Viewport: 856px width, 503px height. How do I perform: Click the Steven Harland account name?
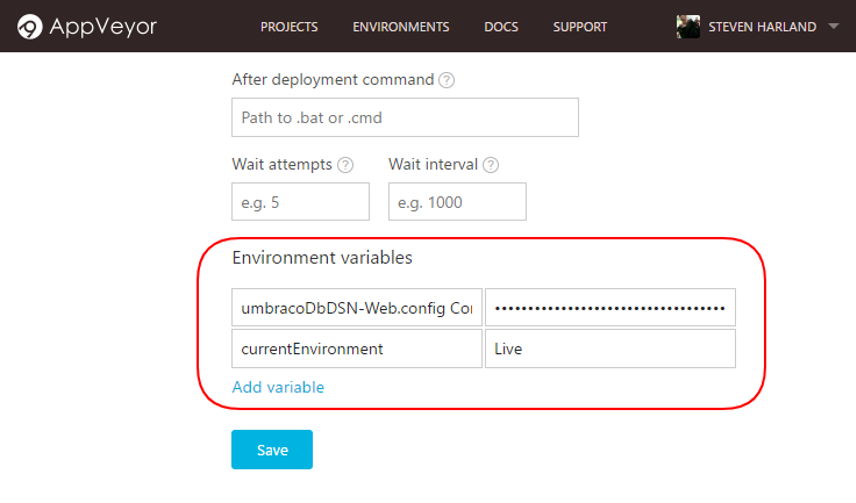(x=762, y=27)
